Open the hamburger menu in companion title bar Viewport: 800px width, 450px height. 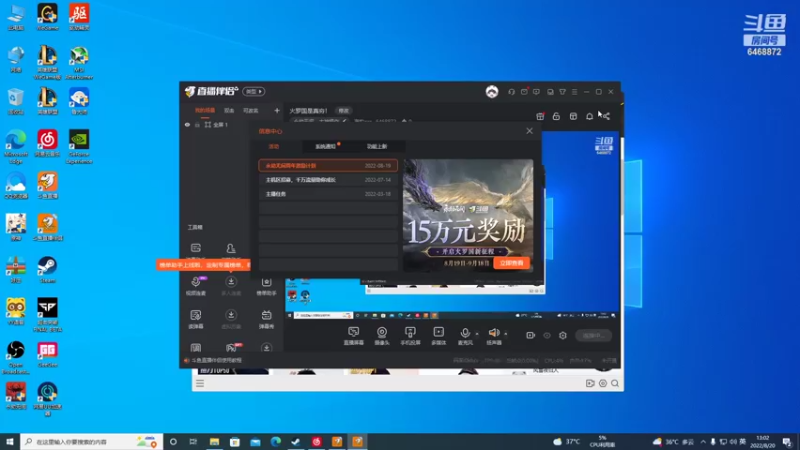click(574, 92)
